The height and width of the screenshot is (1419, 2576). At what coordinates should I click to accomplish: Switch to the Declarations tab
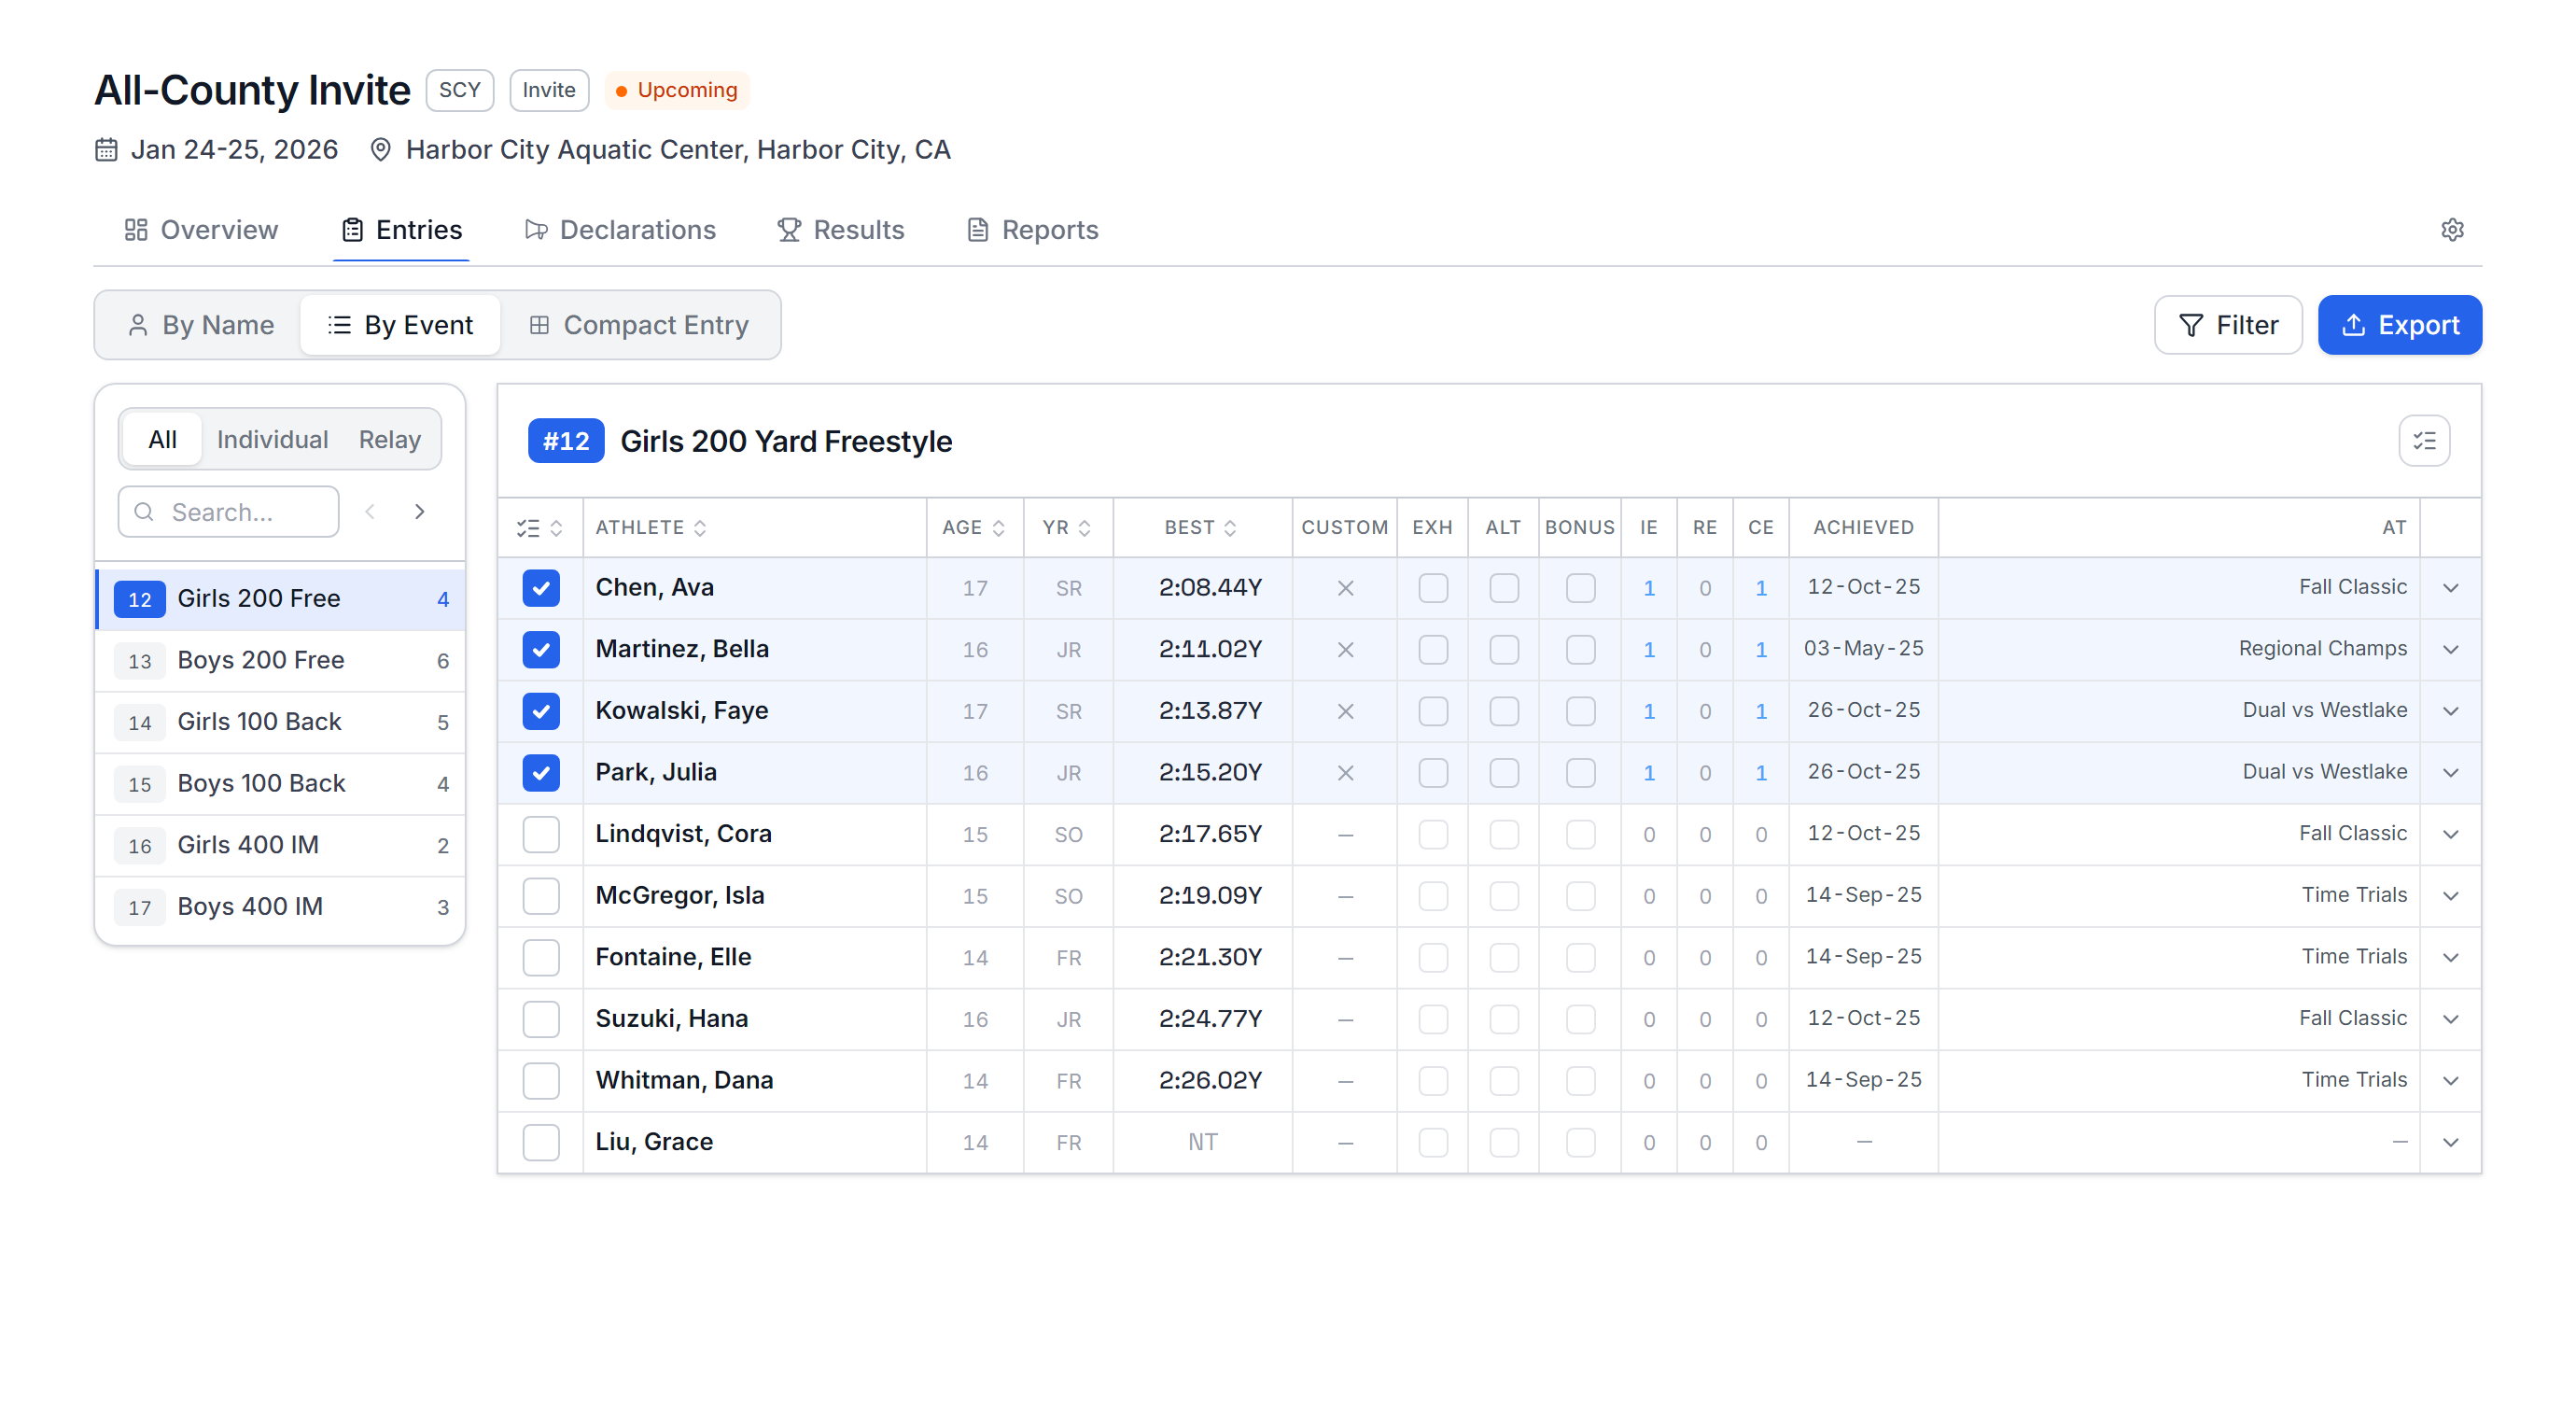tap(620, 230)
